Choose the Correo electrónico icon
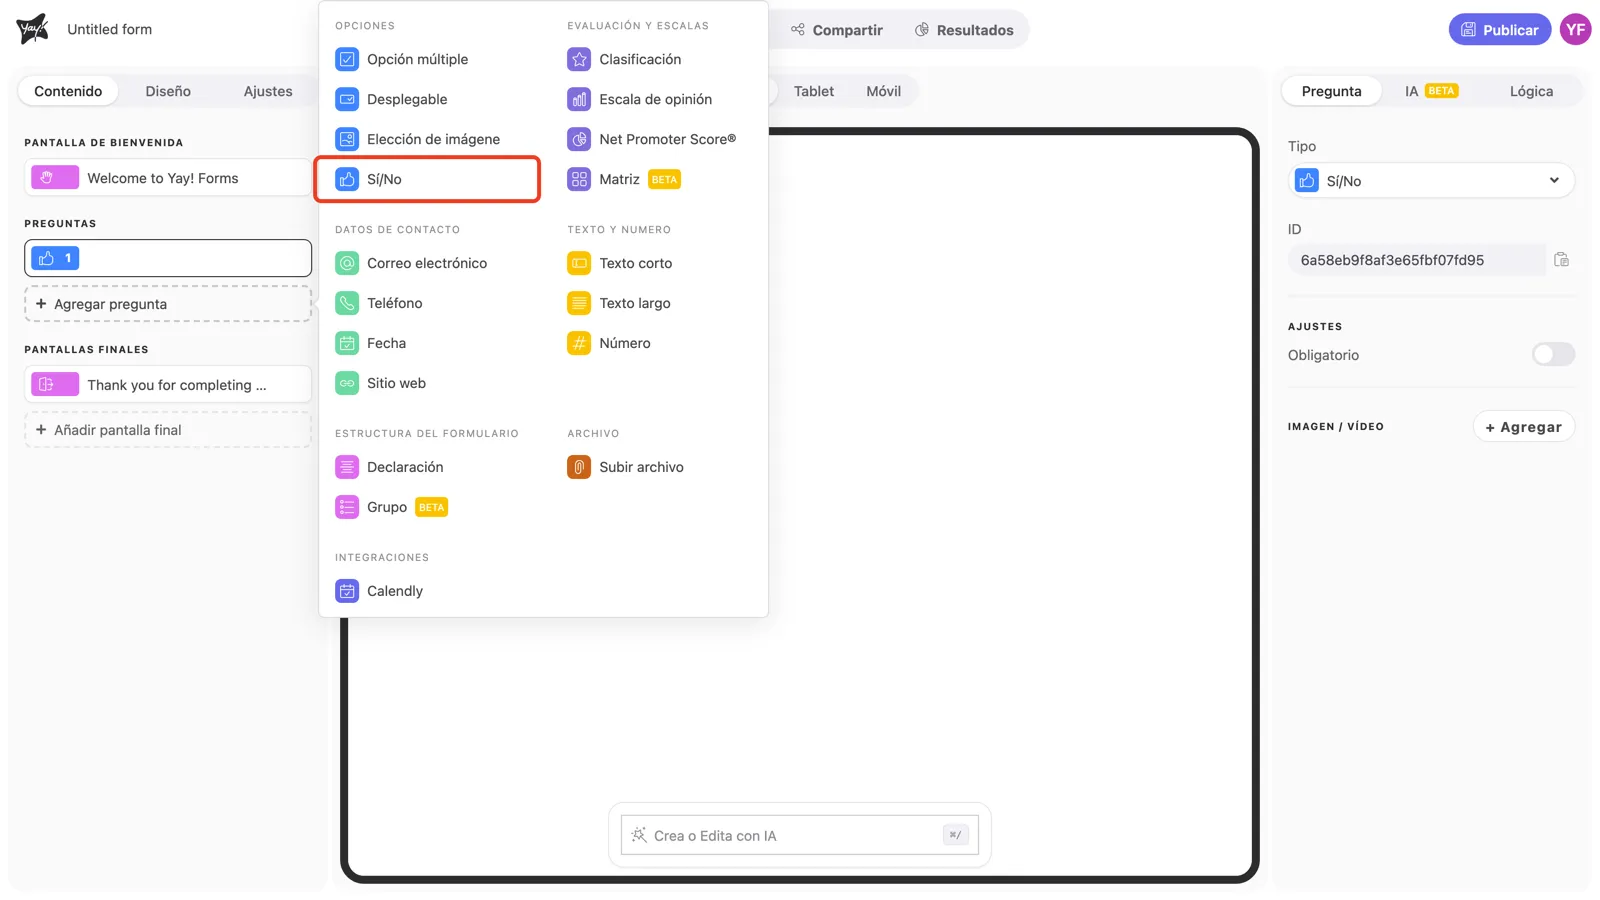Image resolution: width=1600 pixels, height=900 pixels. pyautogui.click(x=347, y=263)
